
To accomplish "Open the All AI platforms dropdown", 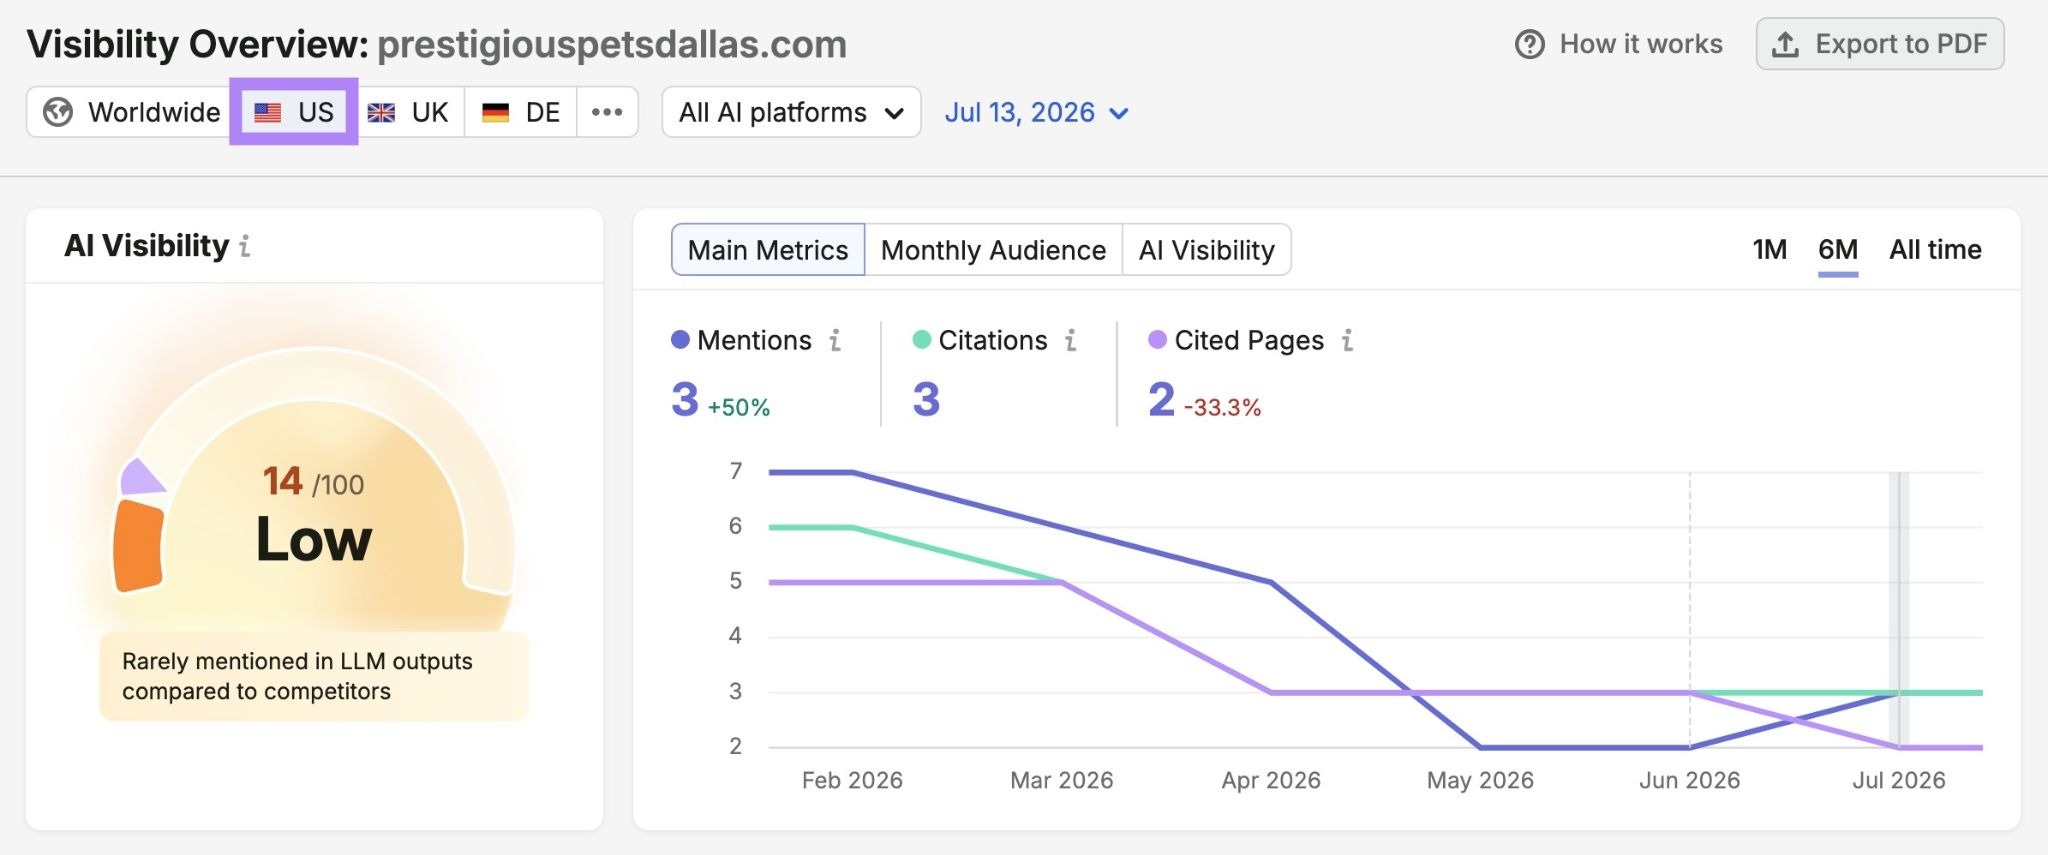I will [791, 112].
